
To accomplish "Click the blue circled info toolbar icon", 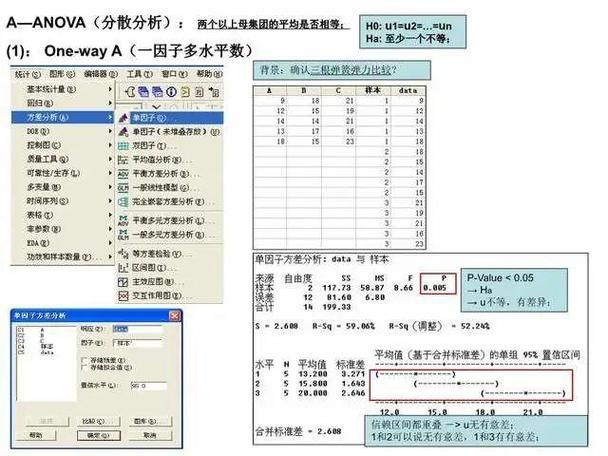I will pos(171,92).
